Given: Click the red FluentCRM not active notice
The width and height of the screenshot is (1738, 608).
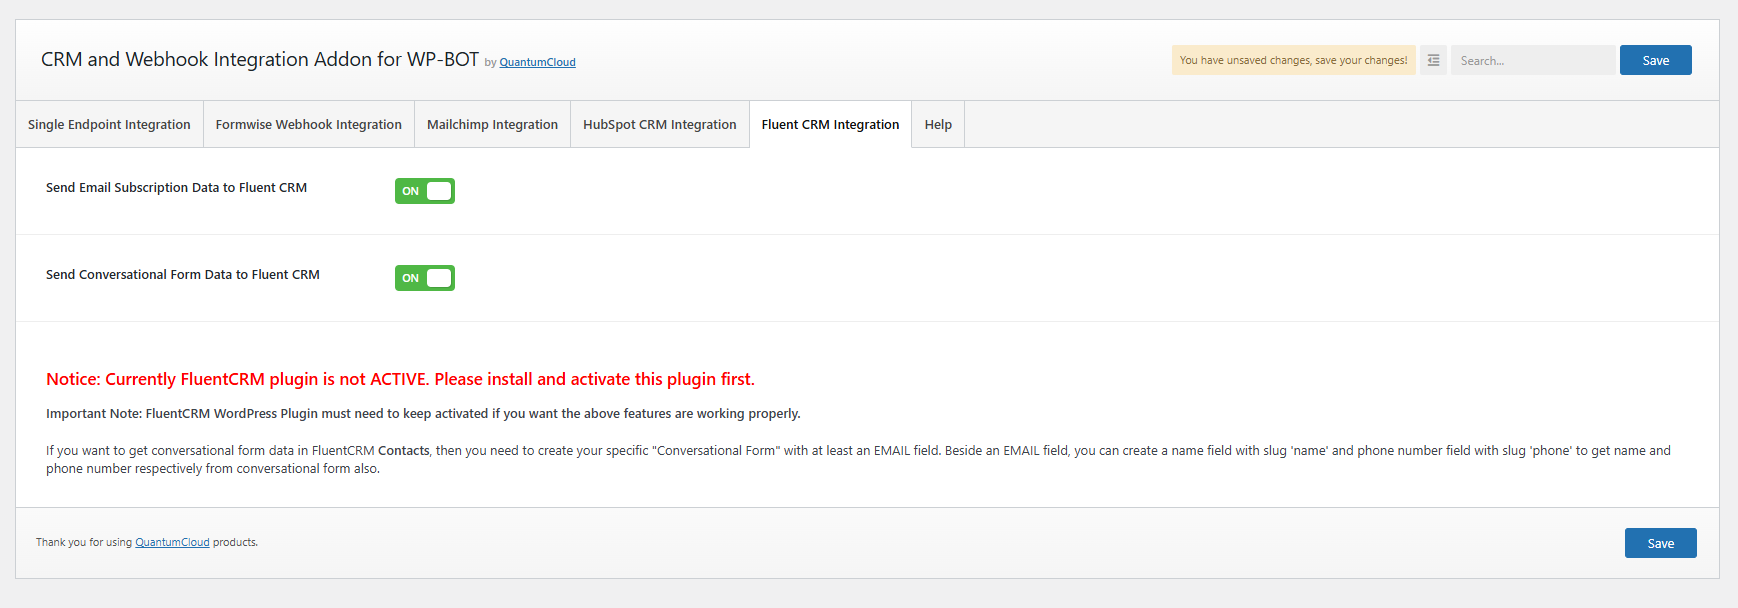Looking at the screenshot, I should click(400, 379).
